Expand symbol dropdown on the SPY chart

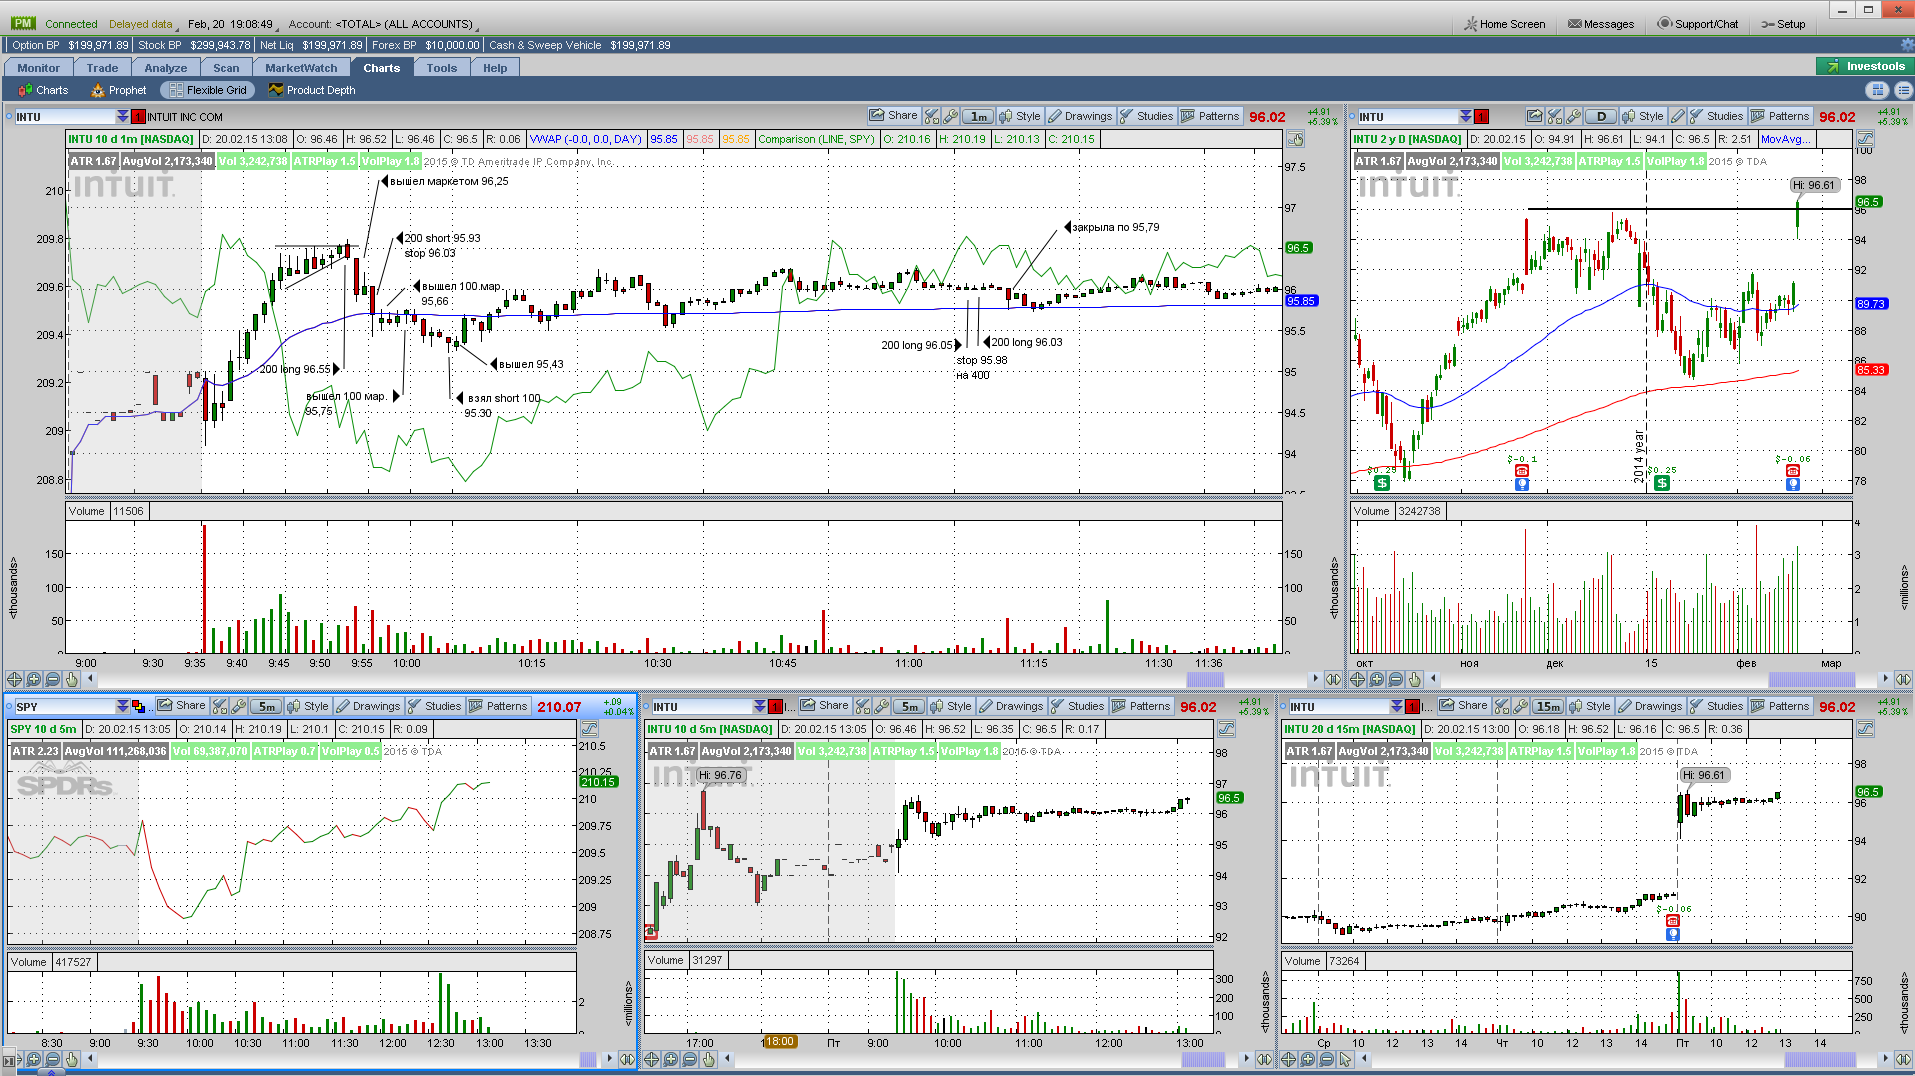point(122,707)
